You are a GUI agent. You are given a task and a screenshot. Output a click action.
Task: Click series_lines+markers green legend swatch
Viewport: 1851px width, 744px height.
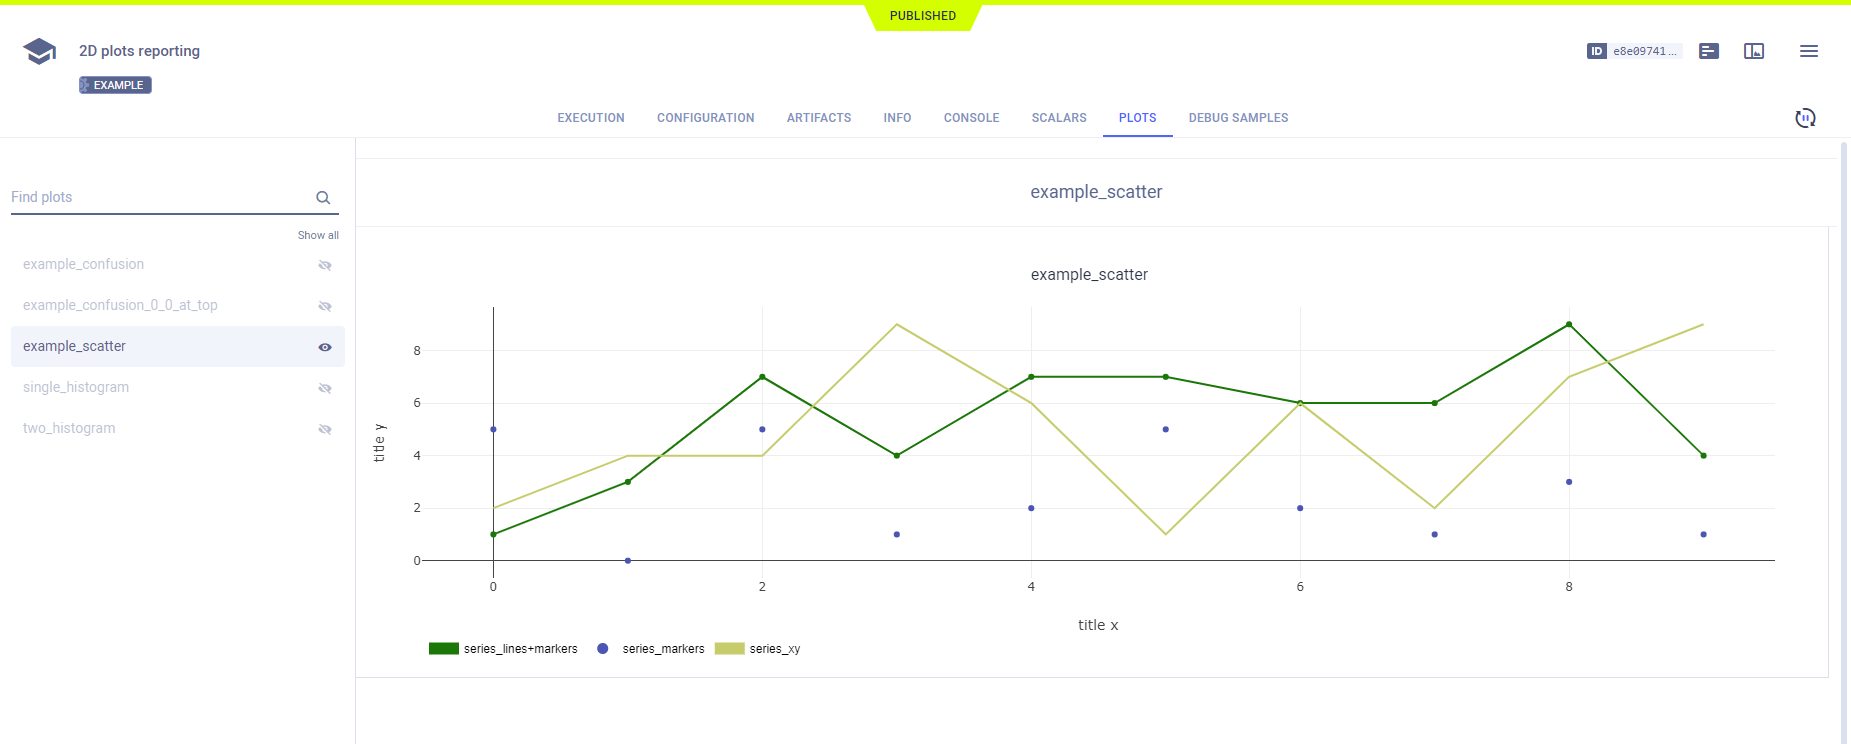443,649
